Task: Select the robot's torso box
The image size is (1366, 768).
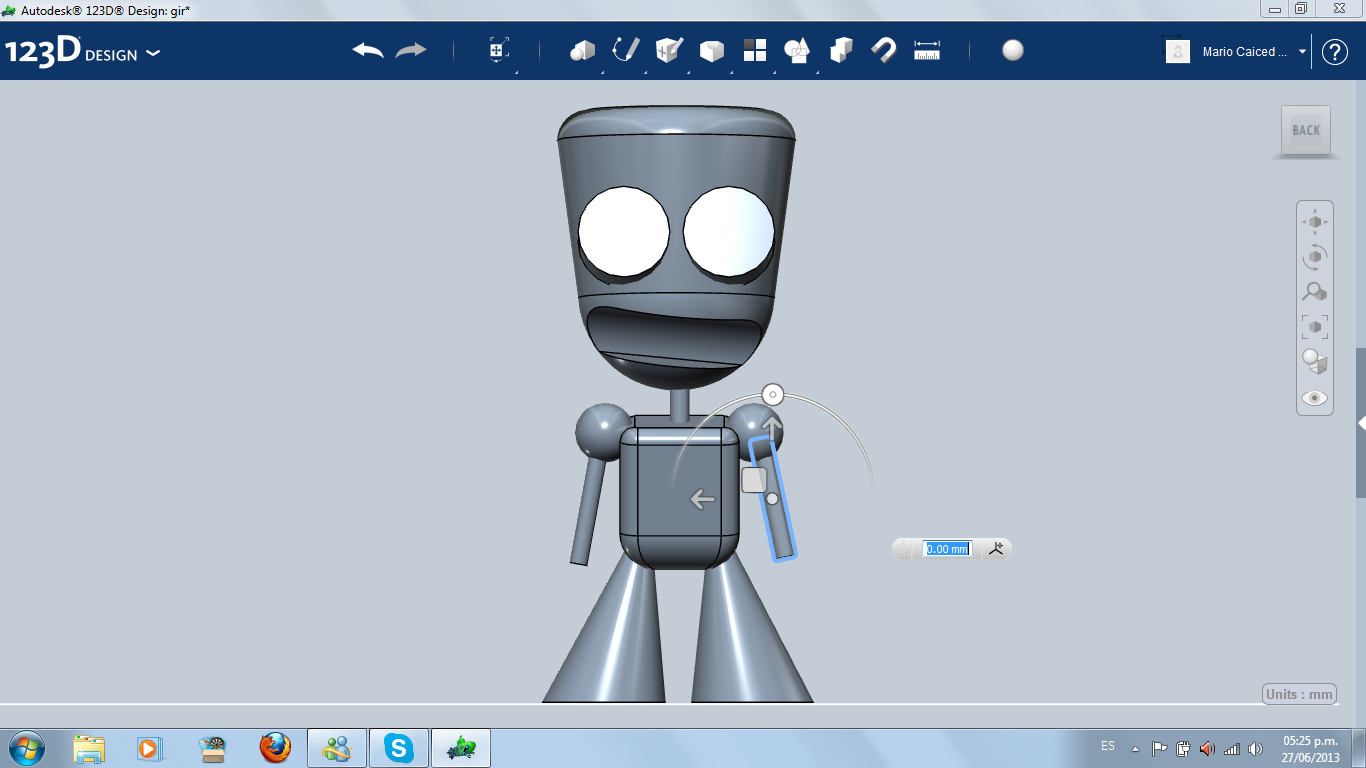Action: [679, 494]
